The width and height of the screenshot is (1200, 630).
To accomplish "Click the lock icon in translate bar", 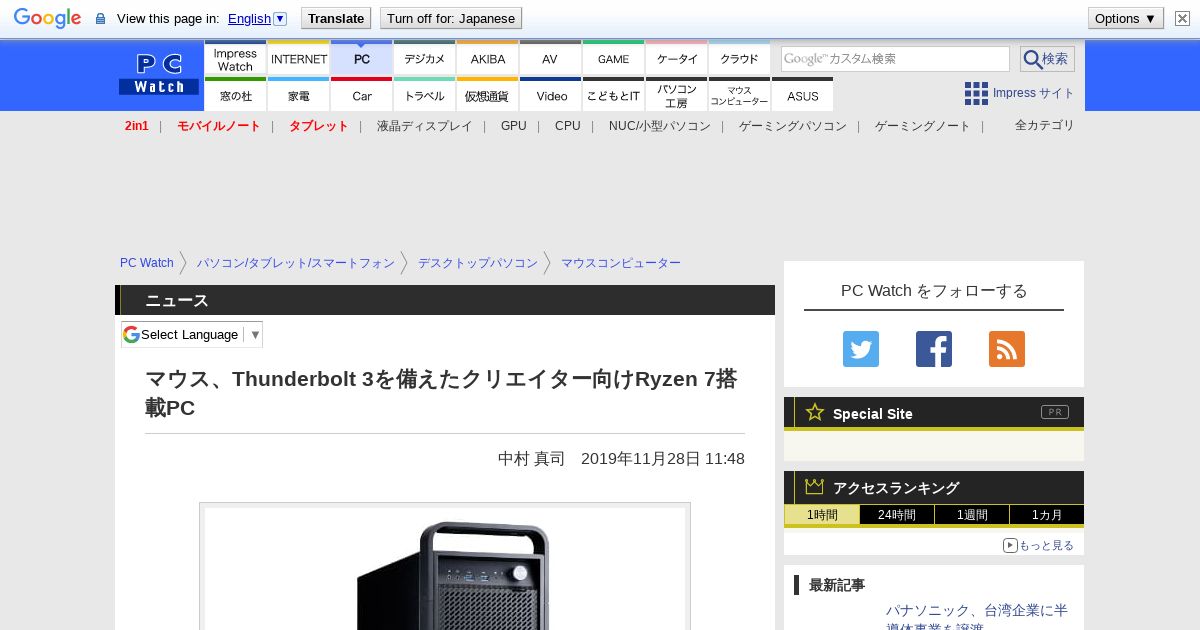I will coord(100,18).
